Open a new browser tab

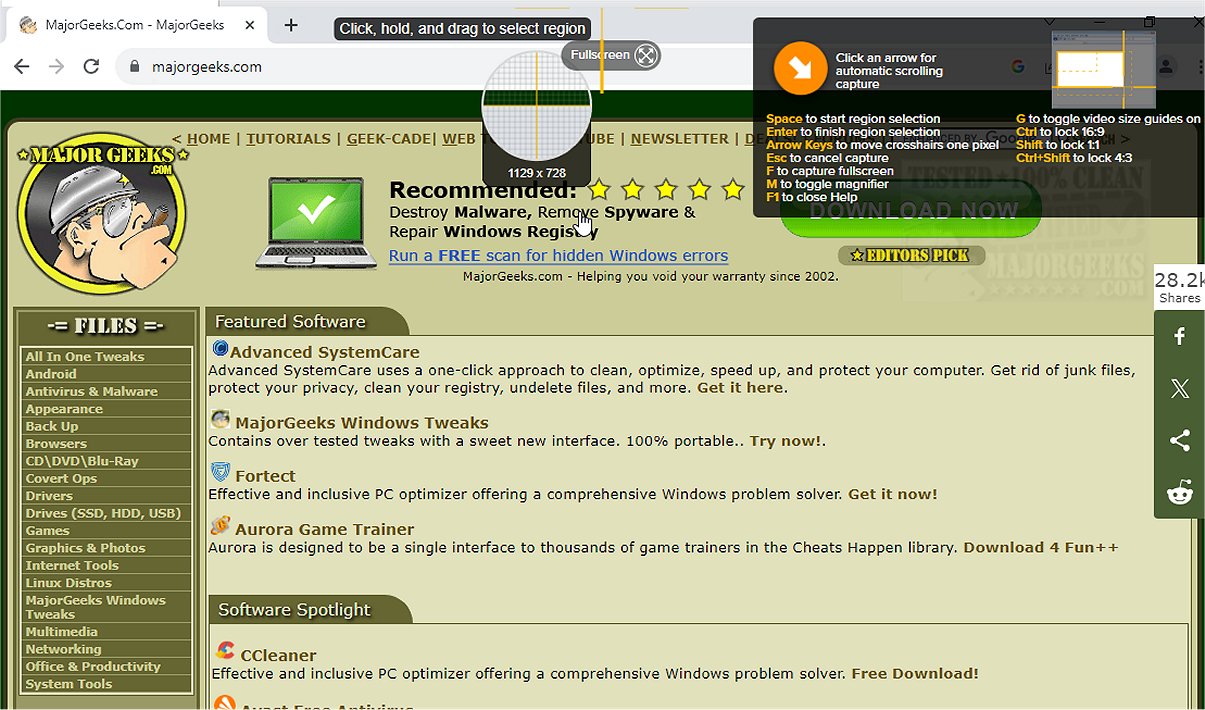pos(291,25)
